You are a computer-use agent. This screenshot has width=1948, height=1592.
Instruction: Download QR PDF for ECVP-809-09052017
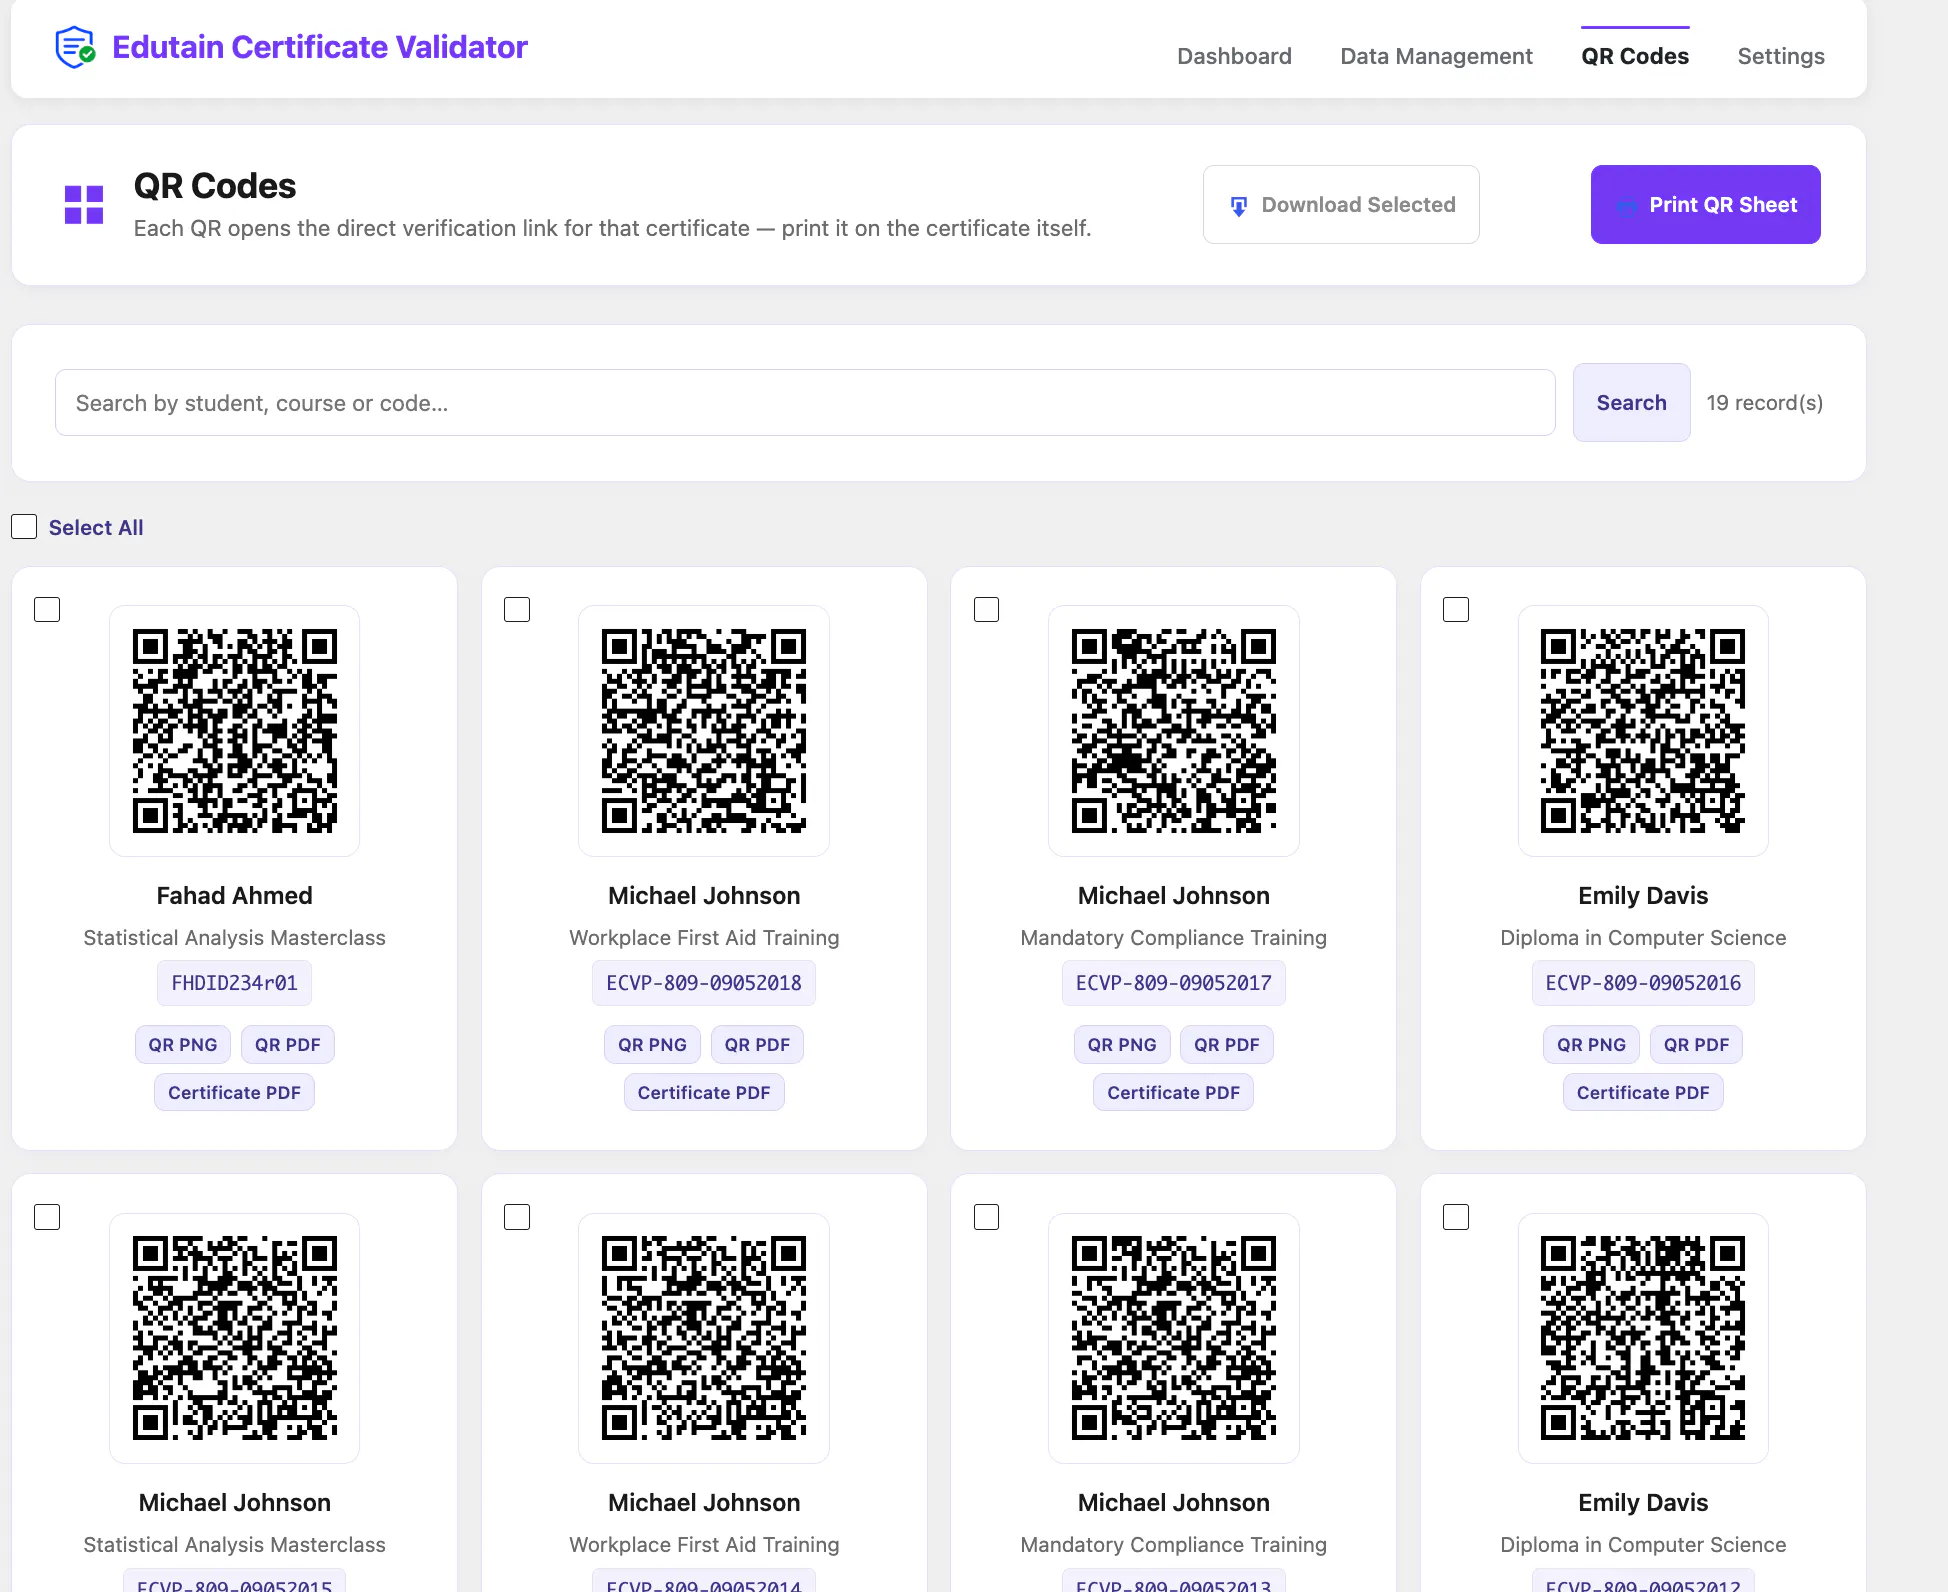1227,1045
